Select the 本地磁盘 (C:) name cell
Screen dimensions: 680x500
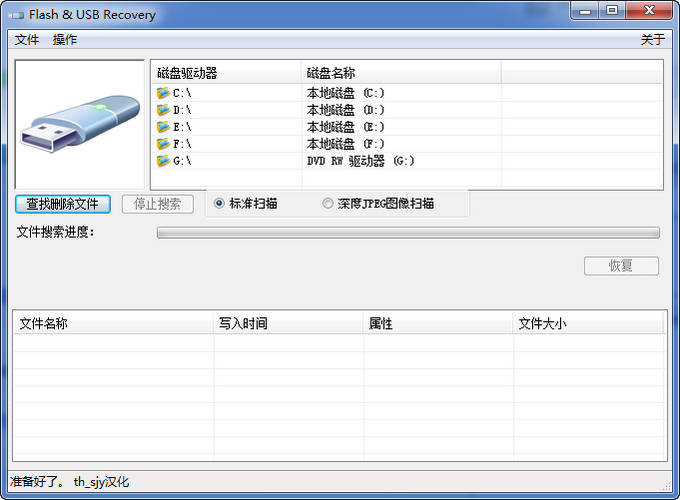345,93
